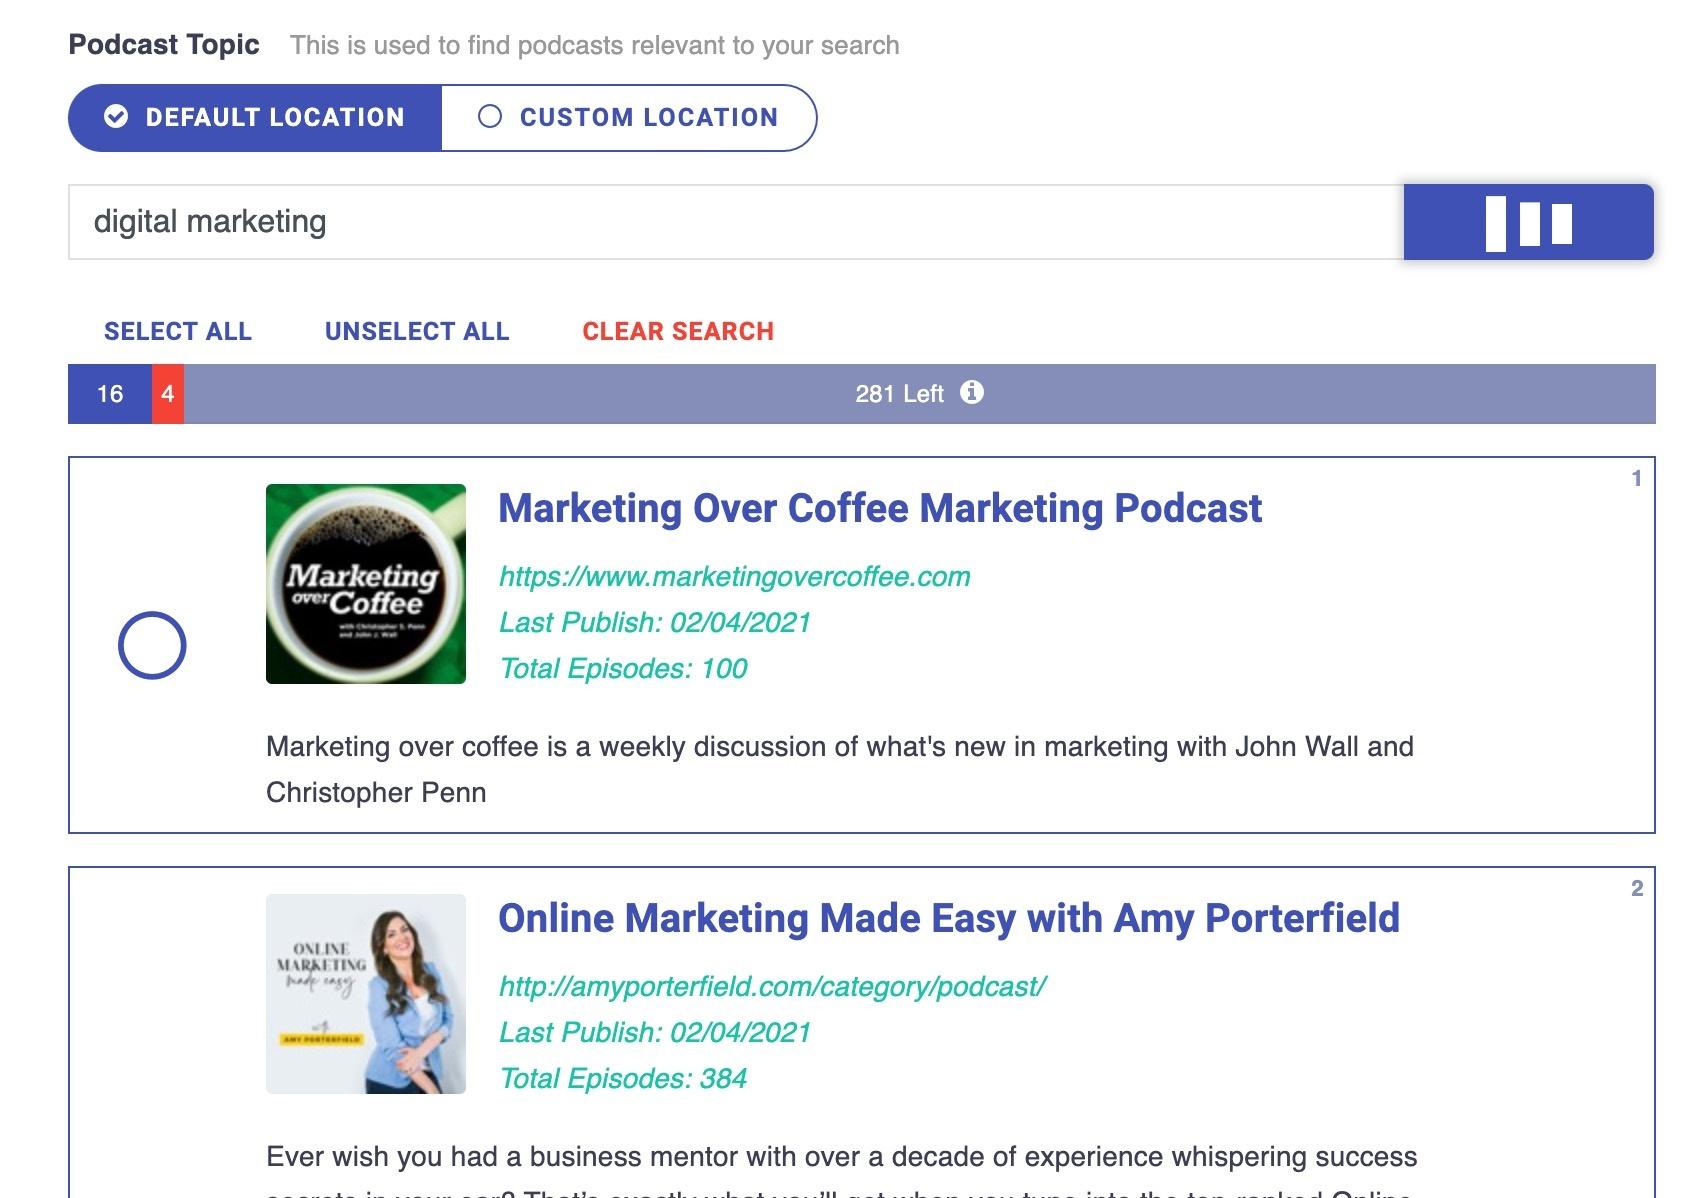Click the red 4 counter segment
1686x1198 pixels.
pyautogui.click(x=168, y=394)
